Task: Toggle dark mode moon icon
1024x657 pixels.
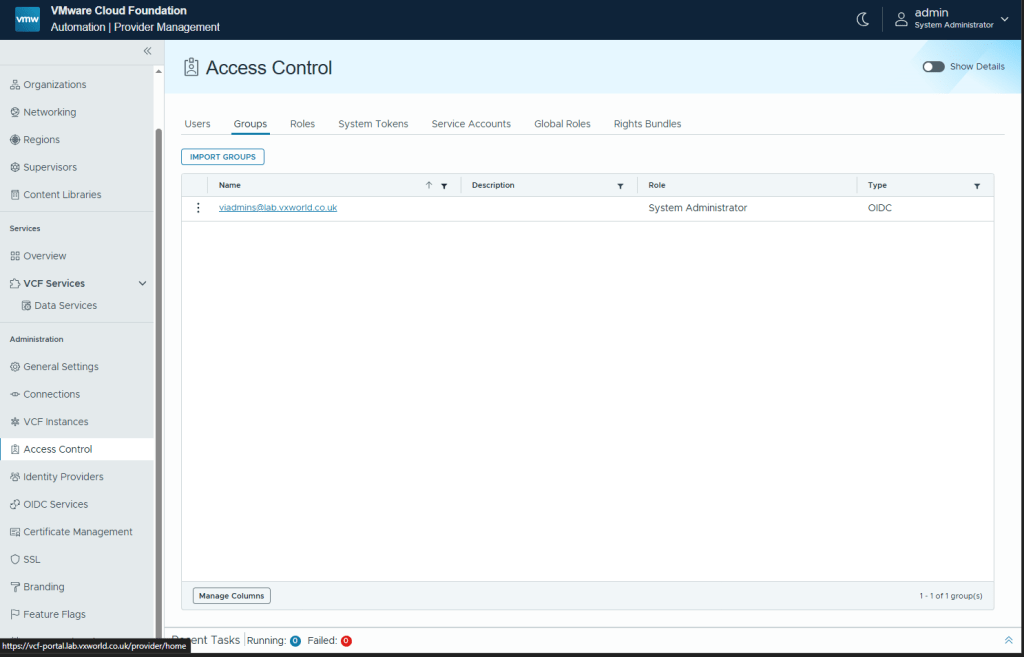Action: pos(863,19)
